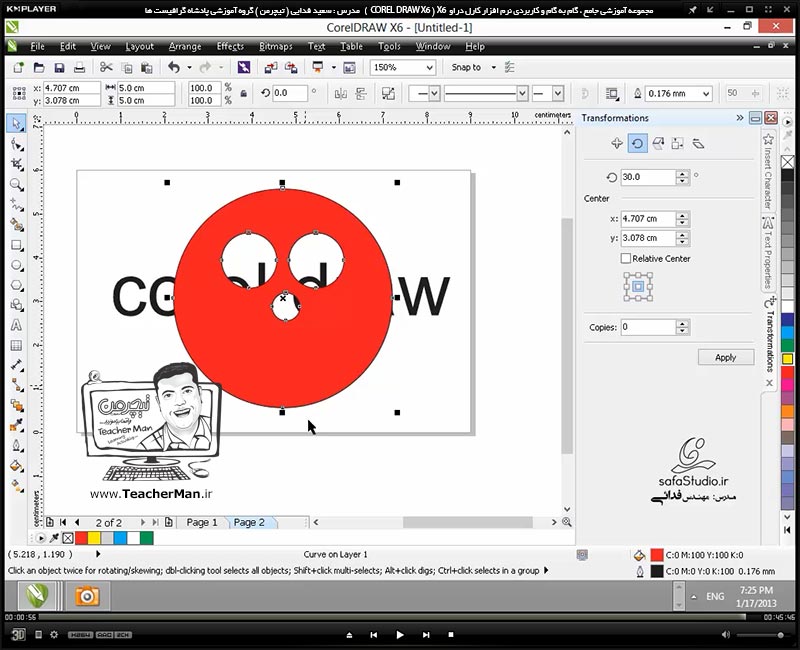Screen dimensions: 800x650
Task: Open the Arrange menu
Action: click(185, 46)
